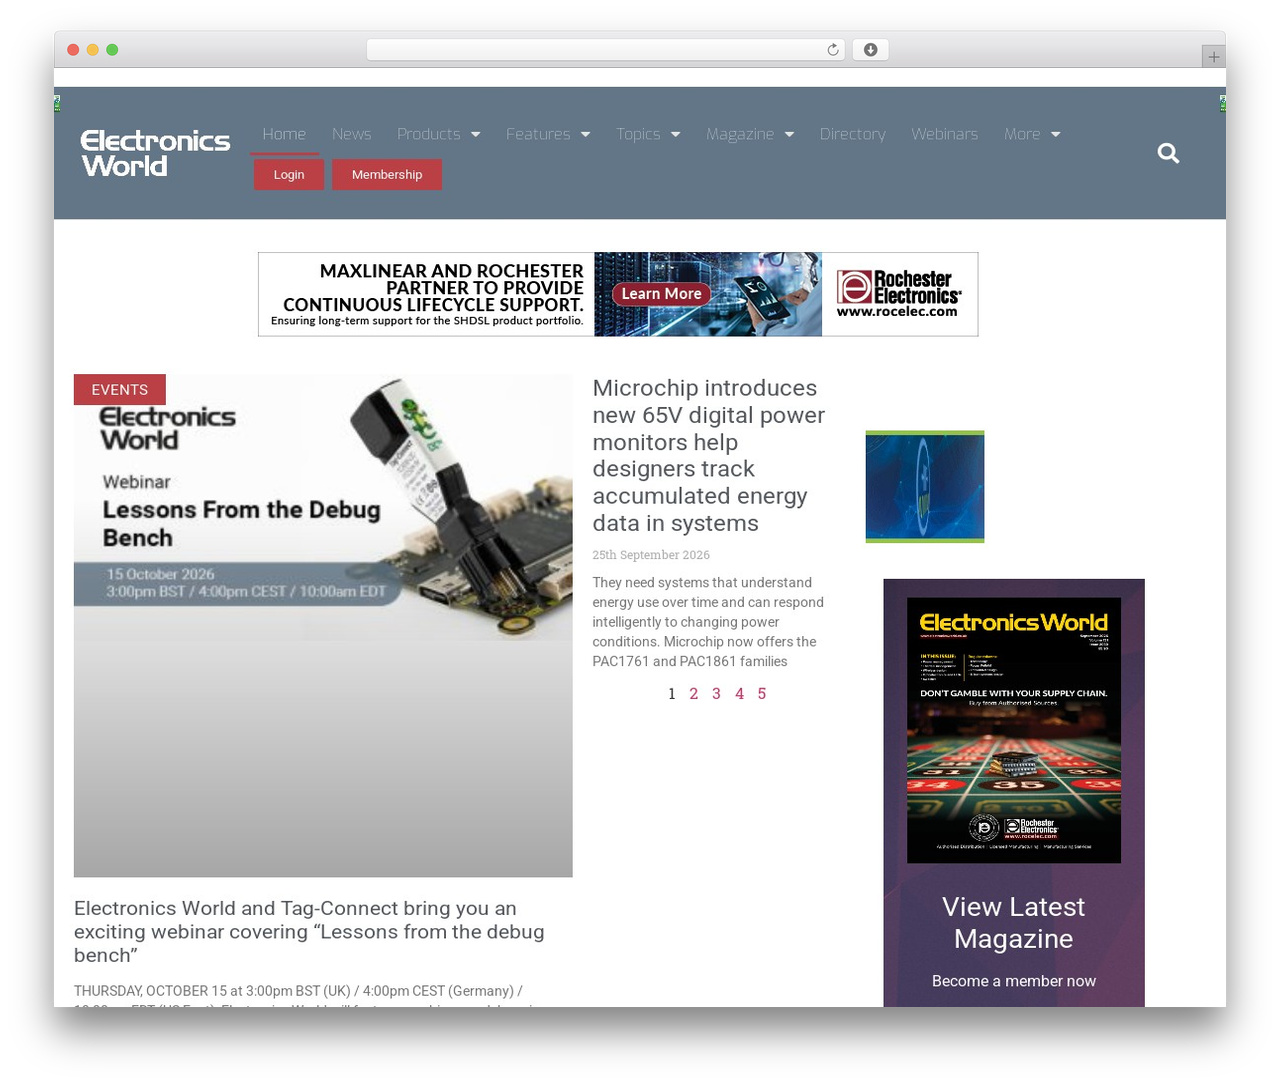1280x1084 pixels.
Task: Go to slider page 4
Action: click(739, 694)
